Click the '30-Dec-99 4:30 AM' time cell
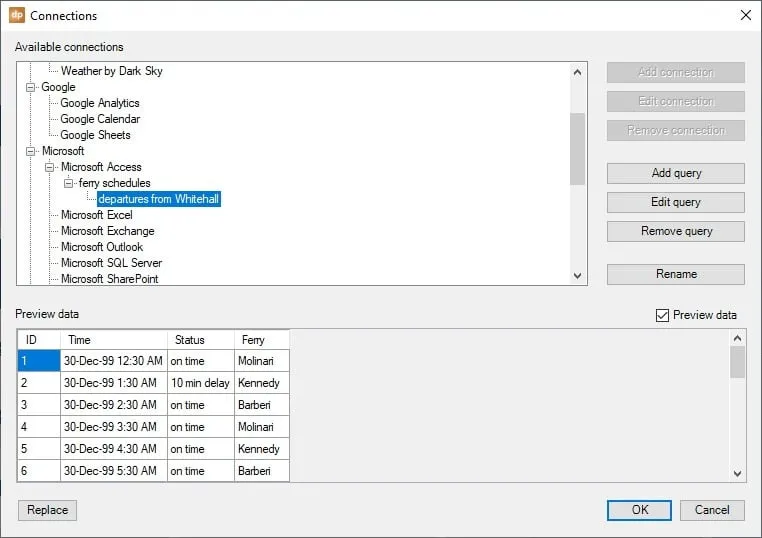 tap(114, 449)
